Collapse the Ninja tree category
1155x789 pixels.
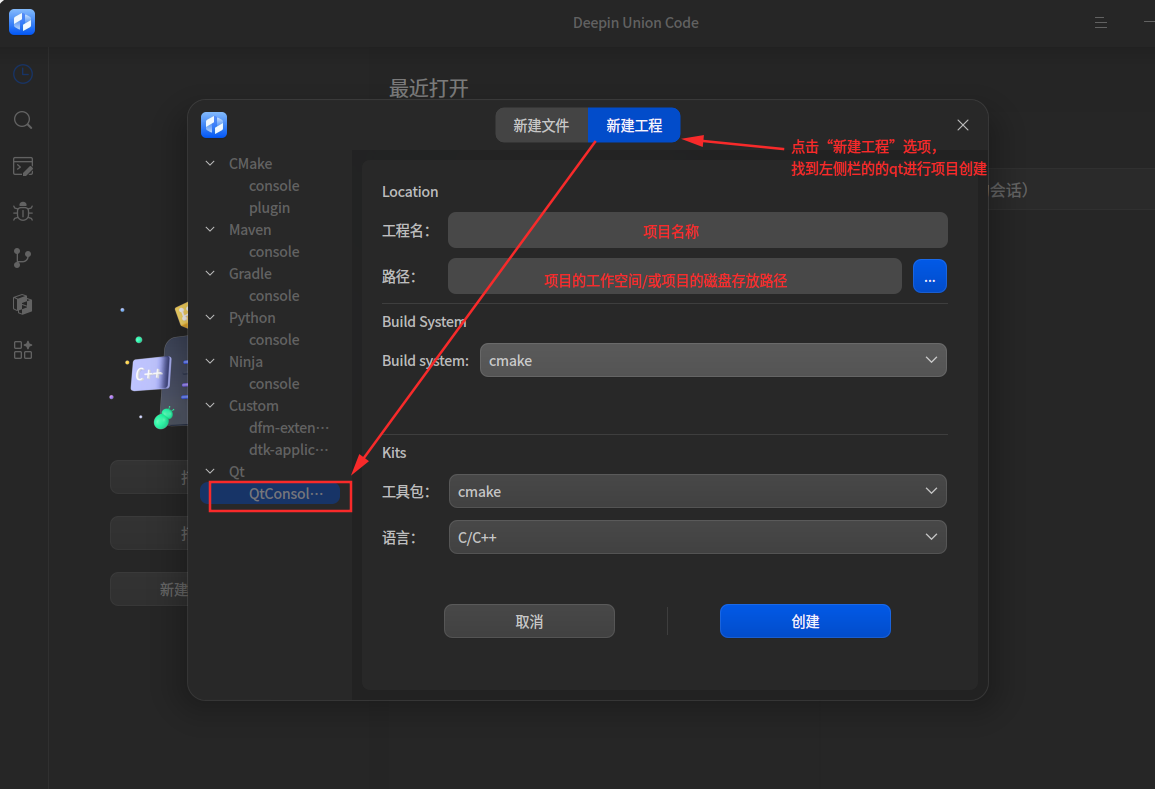pyautogui.click(x=210, y=362)
